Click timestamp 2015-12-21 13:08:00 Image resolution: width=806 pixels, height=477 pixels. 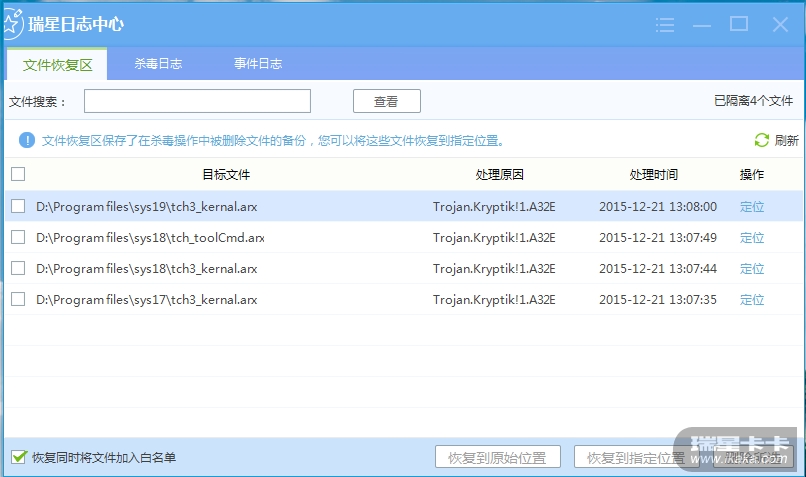658,207
